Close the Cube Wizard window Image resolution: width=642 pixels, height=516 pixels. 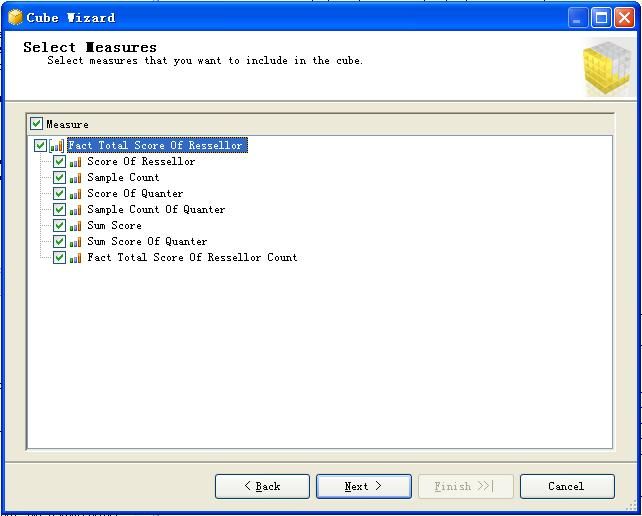[x=624, y=18]
